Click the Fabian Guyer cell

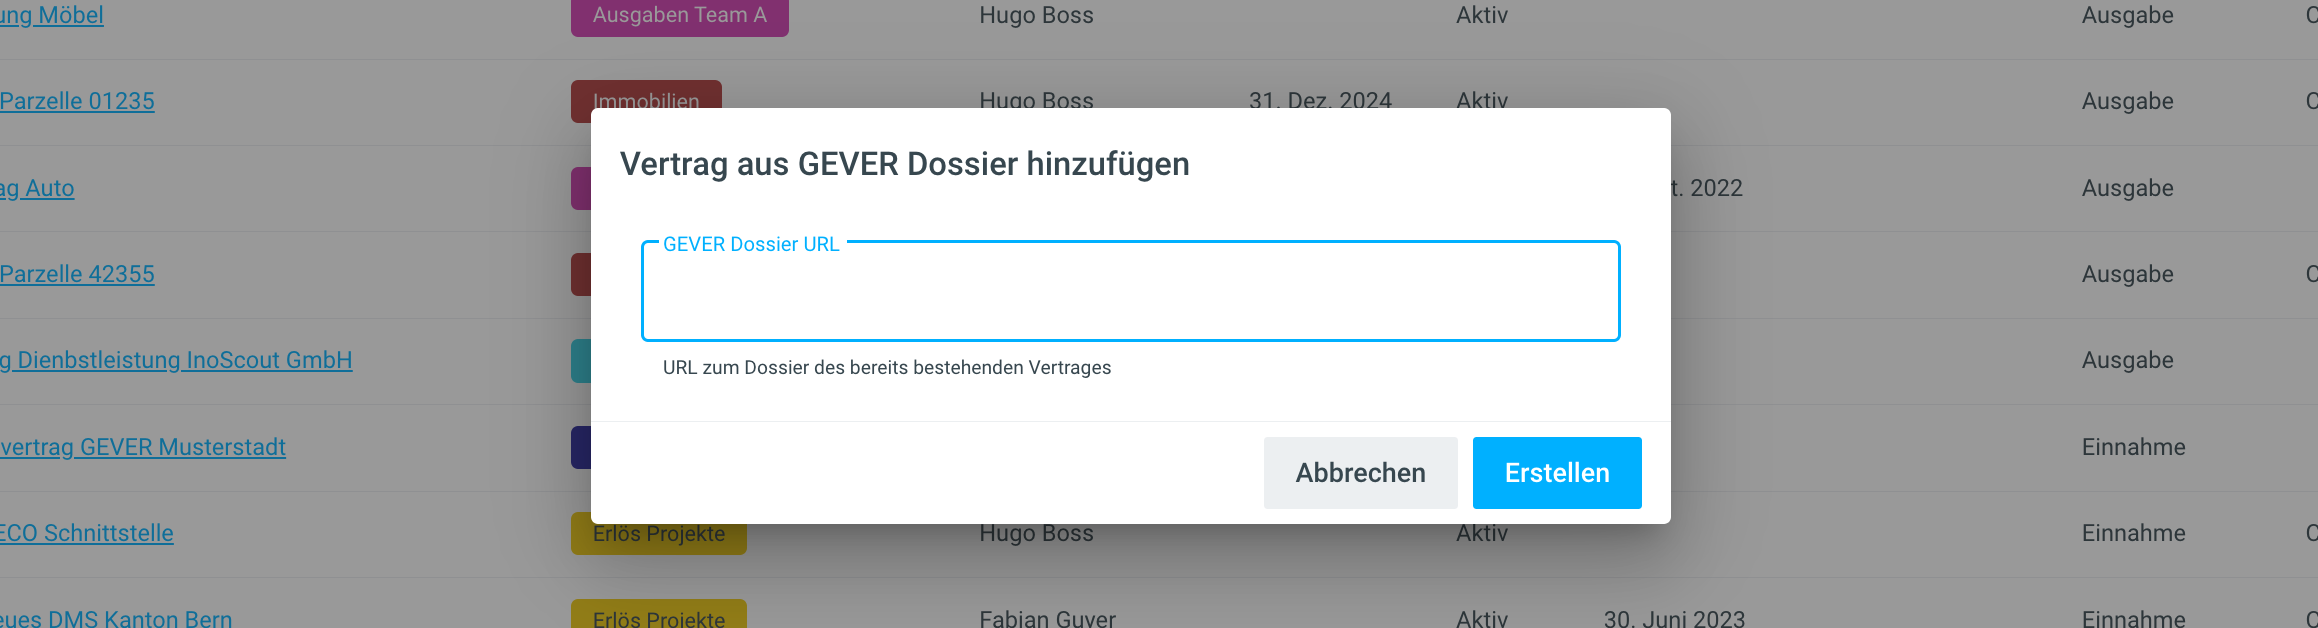[x=1047, y=618]
